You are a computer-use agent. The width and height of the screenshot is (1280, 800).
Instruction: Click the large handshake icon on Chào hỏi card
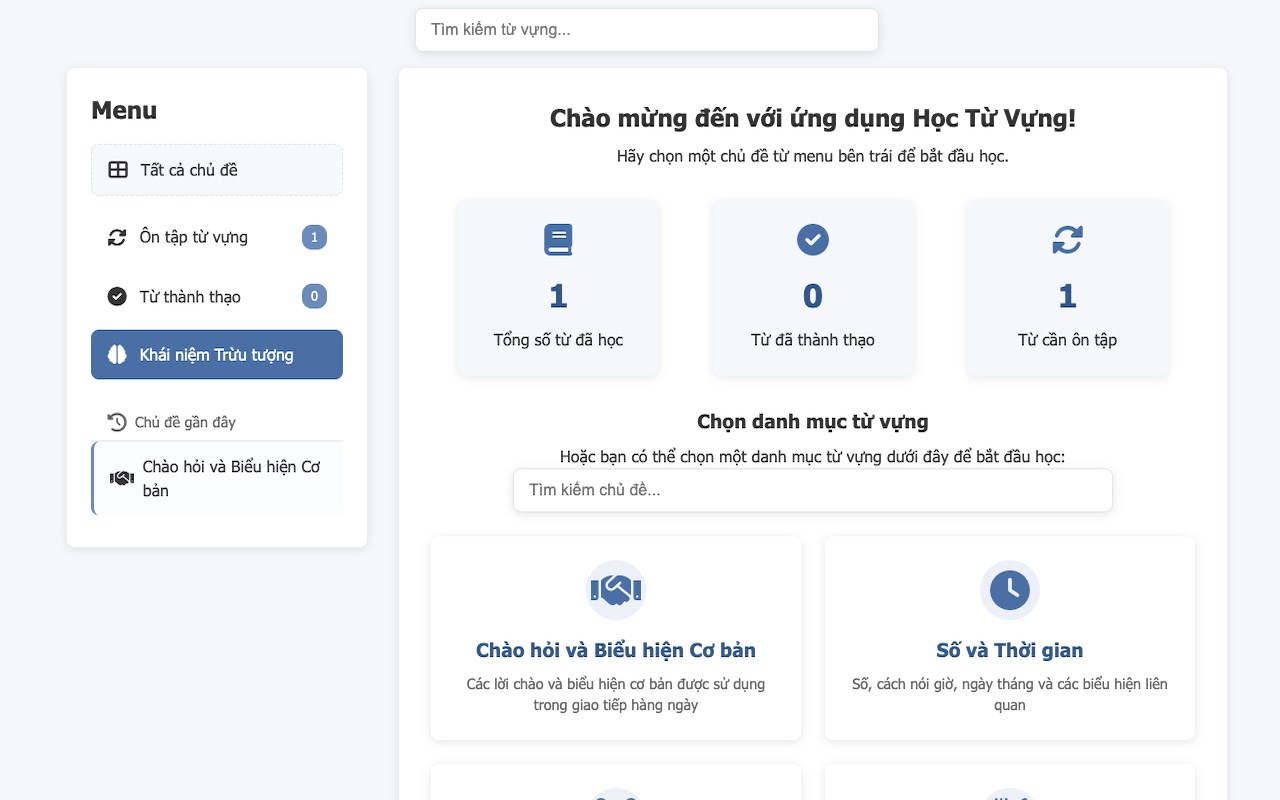point(615,590)
